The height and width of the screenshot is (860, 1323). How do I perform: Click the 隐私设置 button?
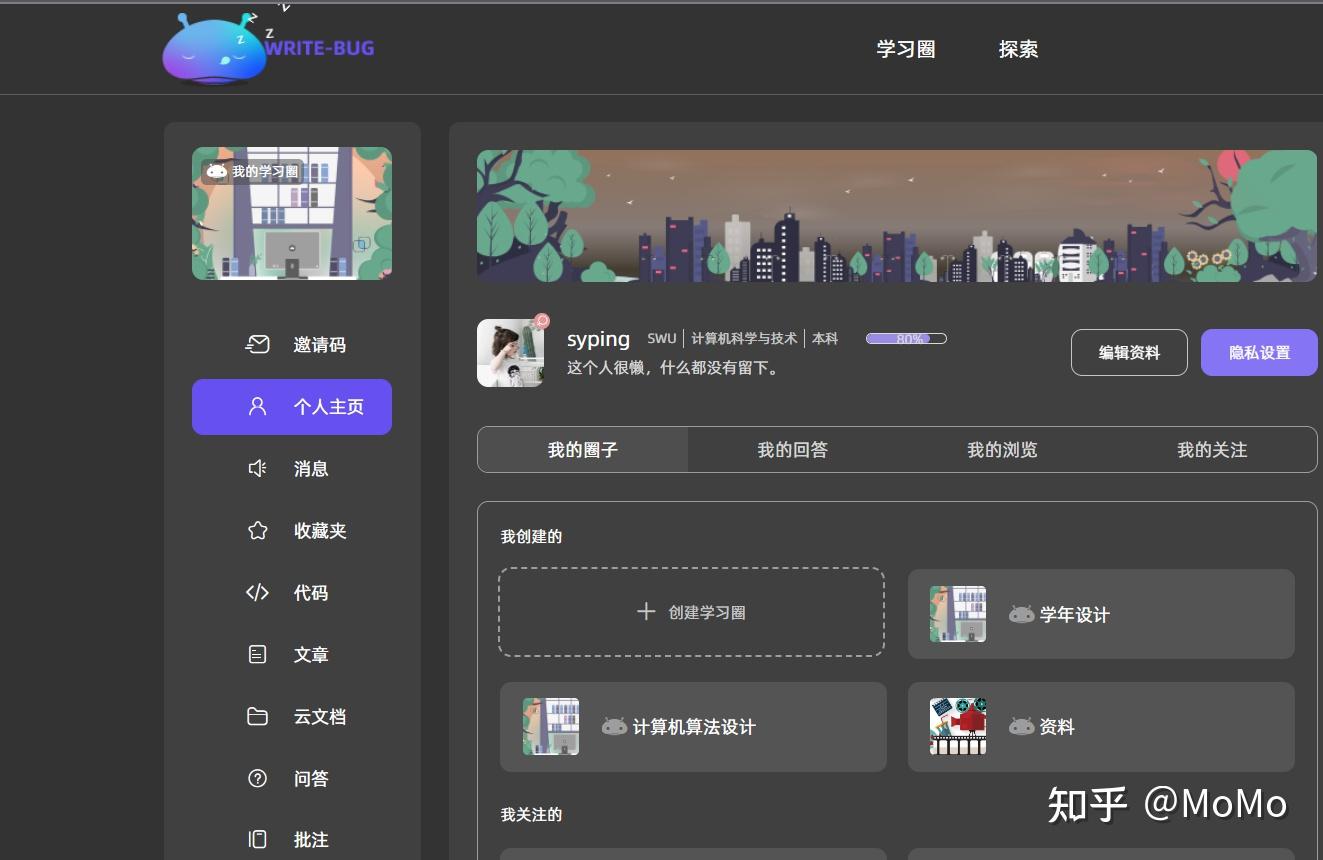click(x=1259, y=352)
